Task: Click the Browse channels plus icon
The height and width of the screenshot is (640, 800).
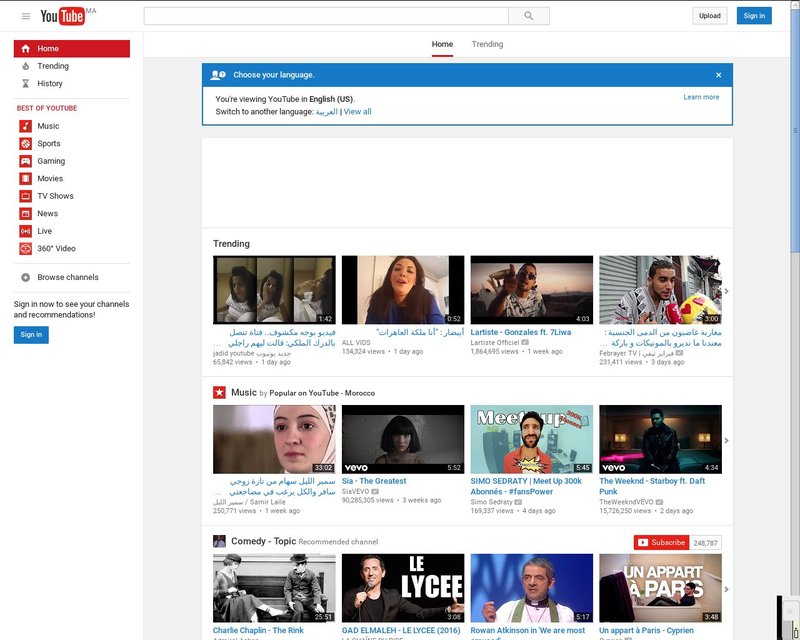Action: coord(26,277)
